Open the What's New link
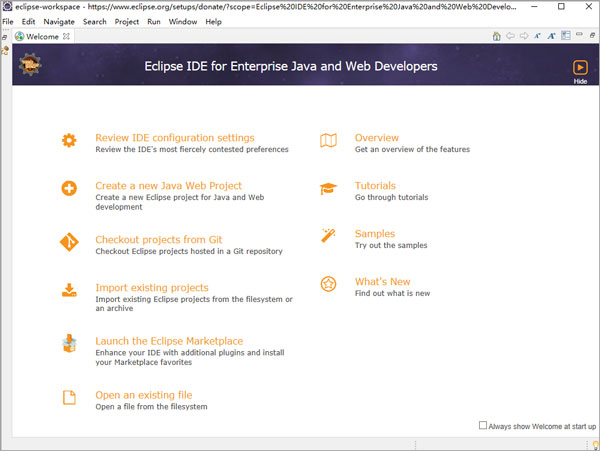The image size is (600, 451). 382,282
